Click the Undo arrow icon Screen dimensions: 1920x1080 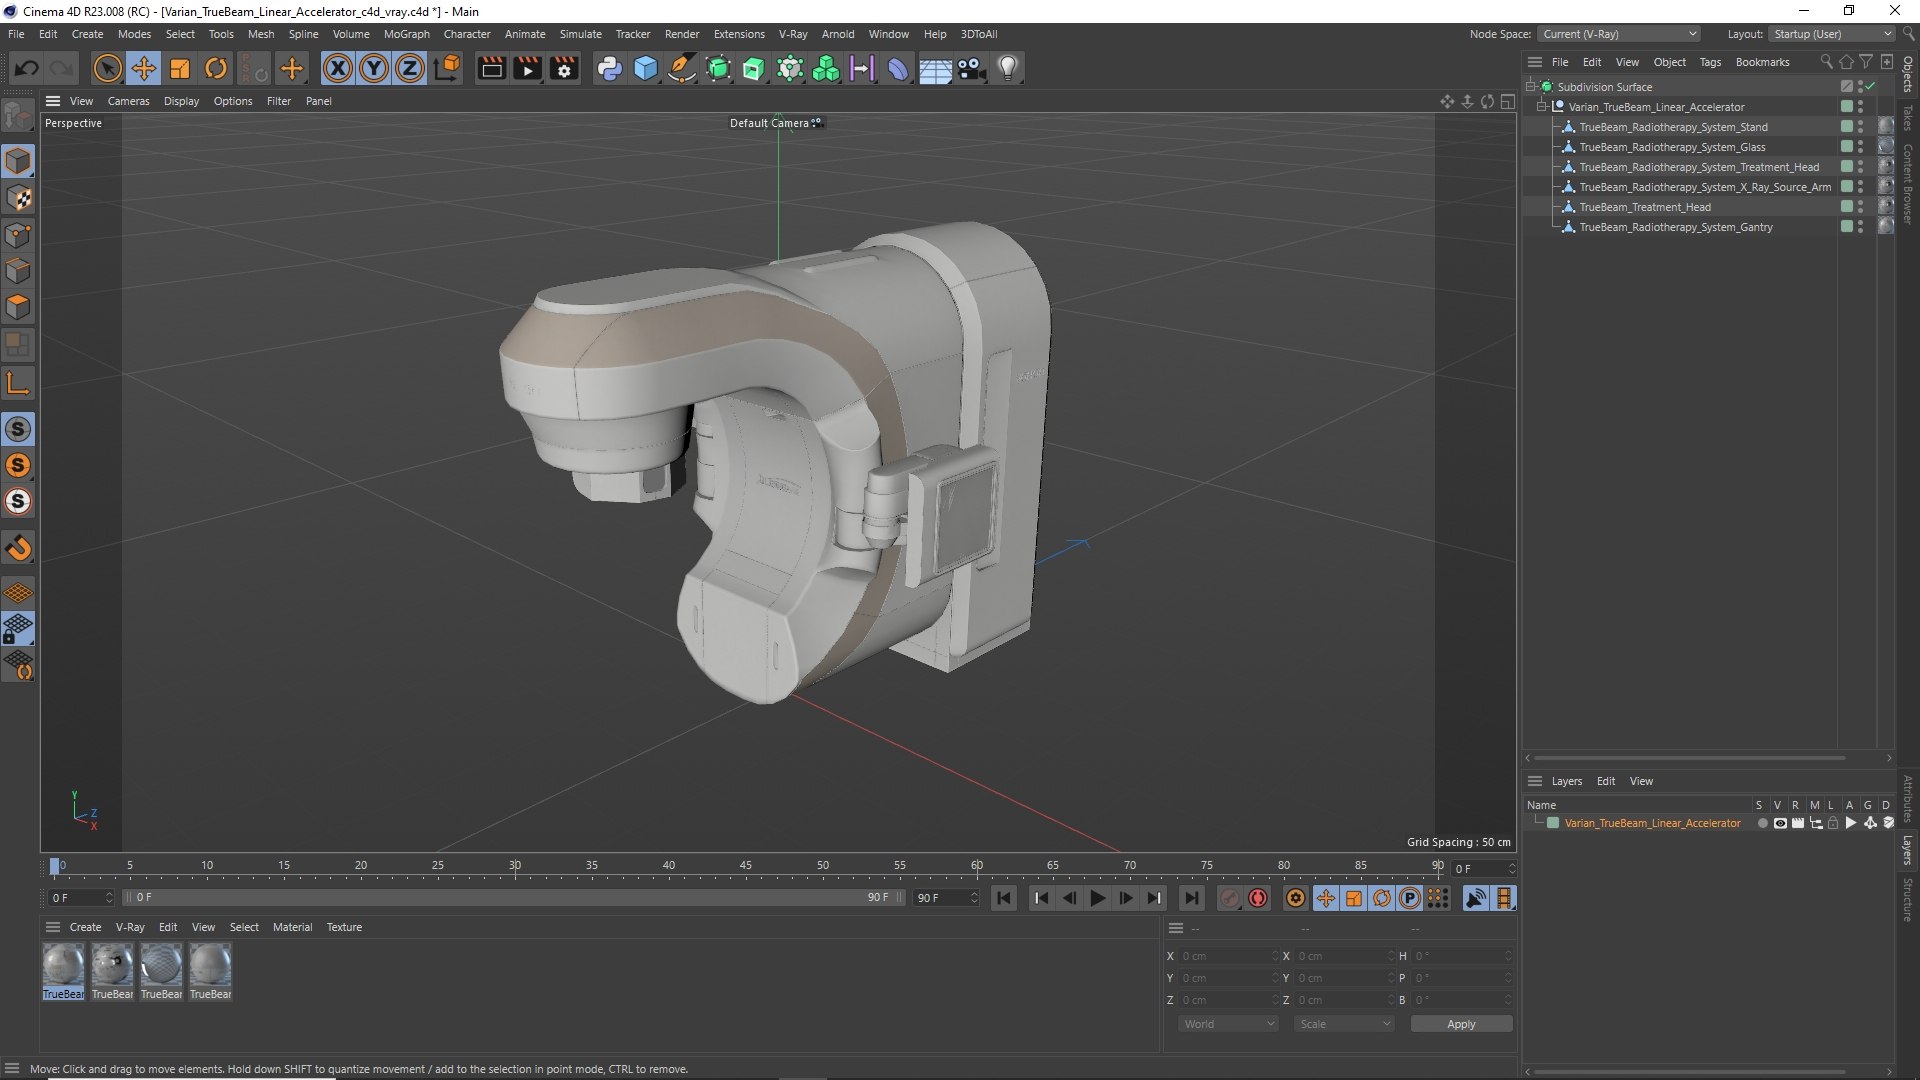[27, 68]
